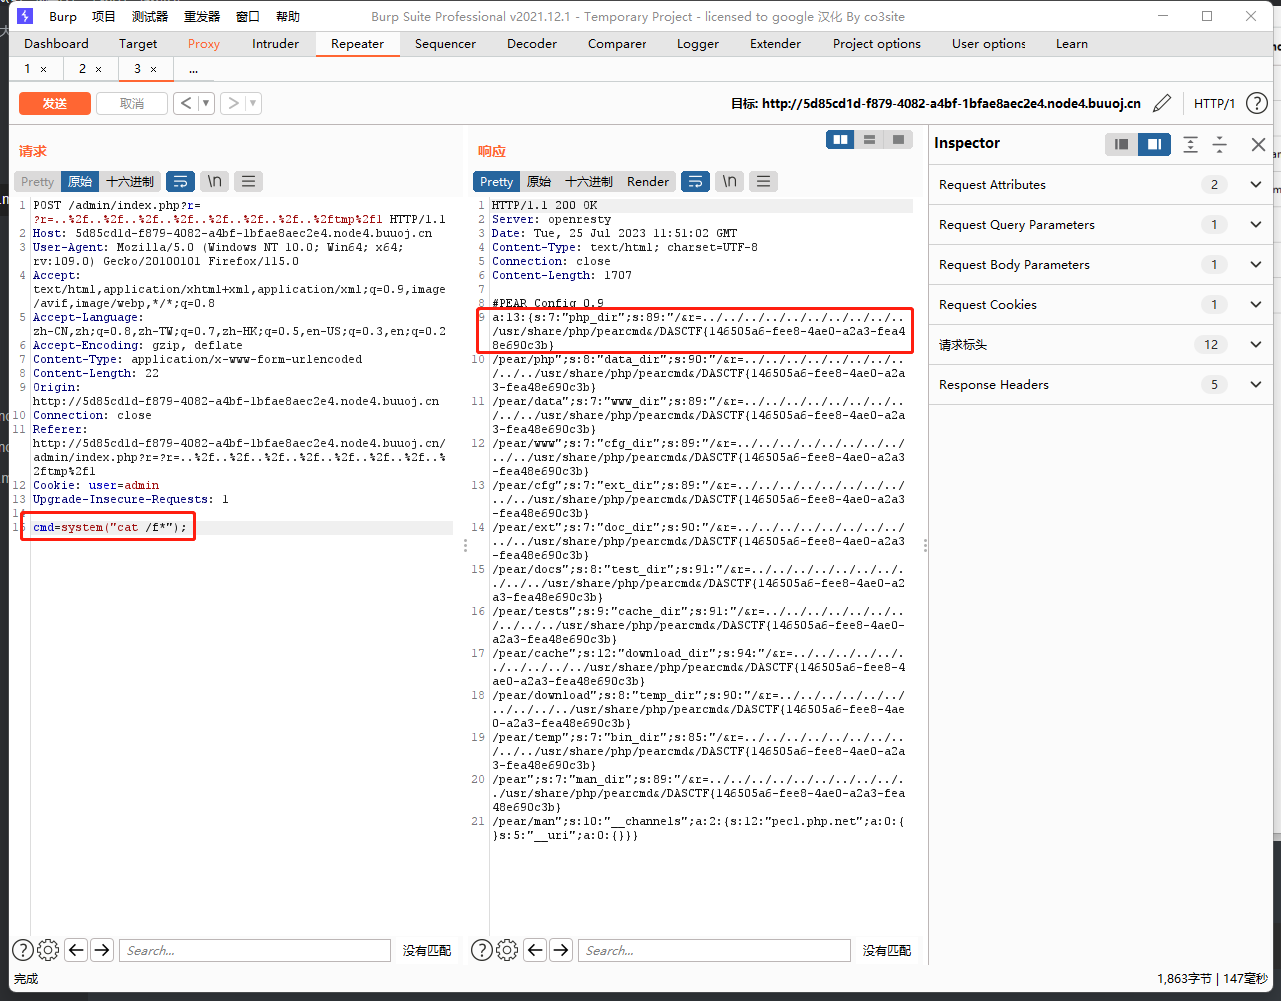Click the request search input field
This screenshot has width=1281, height=1001.
click(x=254, y=950)
